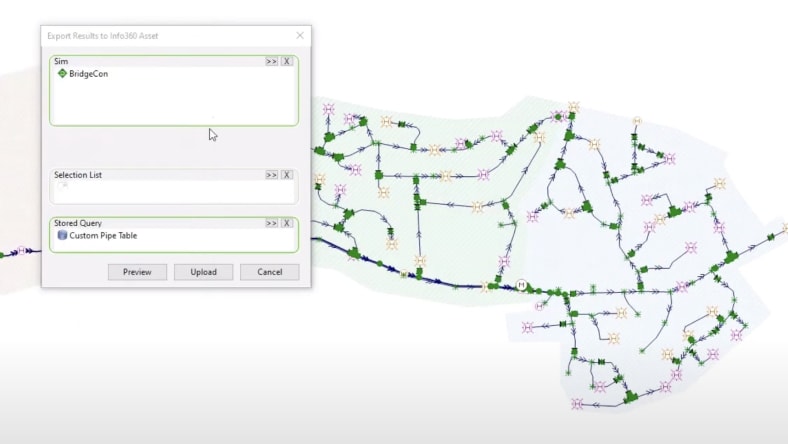
Task: Click the Export Results dialog title bar
Action: coord(150,36)
